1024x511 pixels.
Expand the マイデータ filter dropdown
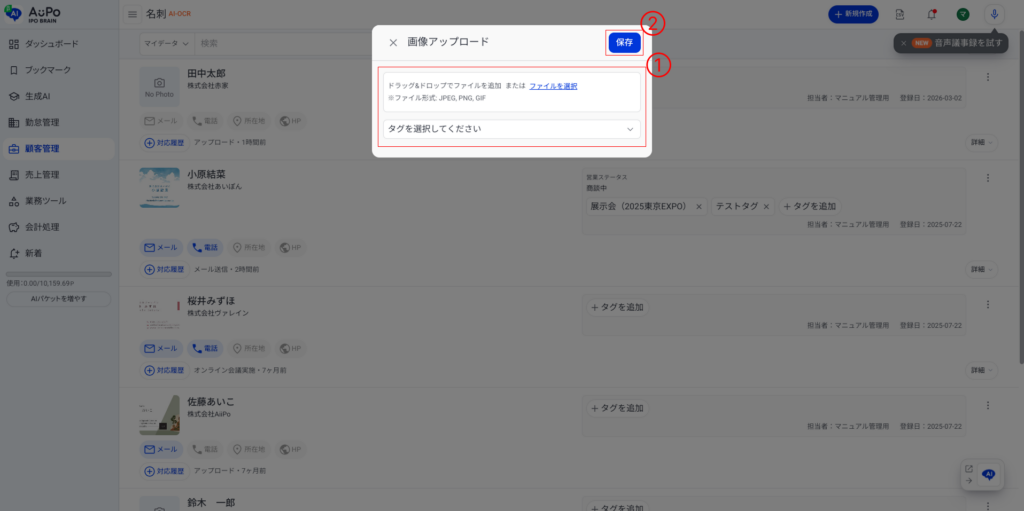[166, 44]
